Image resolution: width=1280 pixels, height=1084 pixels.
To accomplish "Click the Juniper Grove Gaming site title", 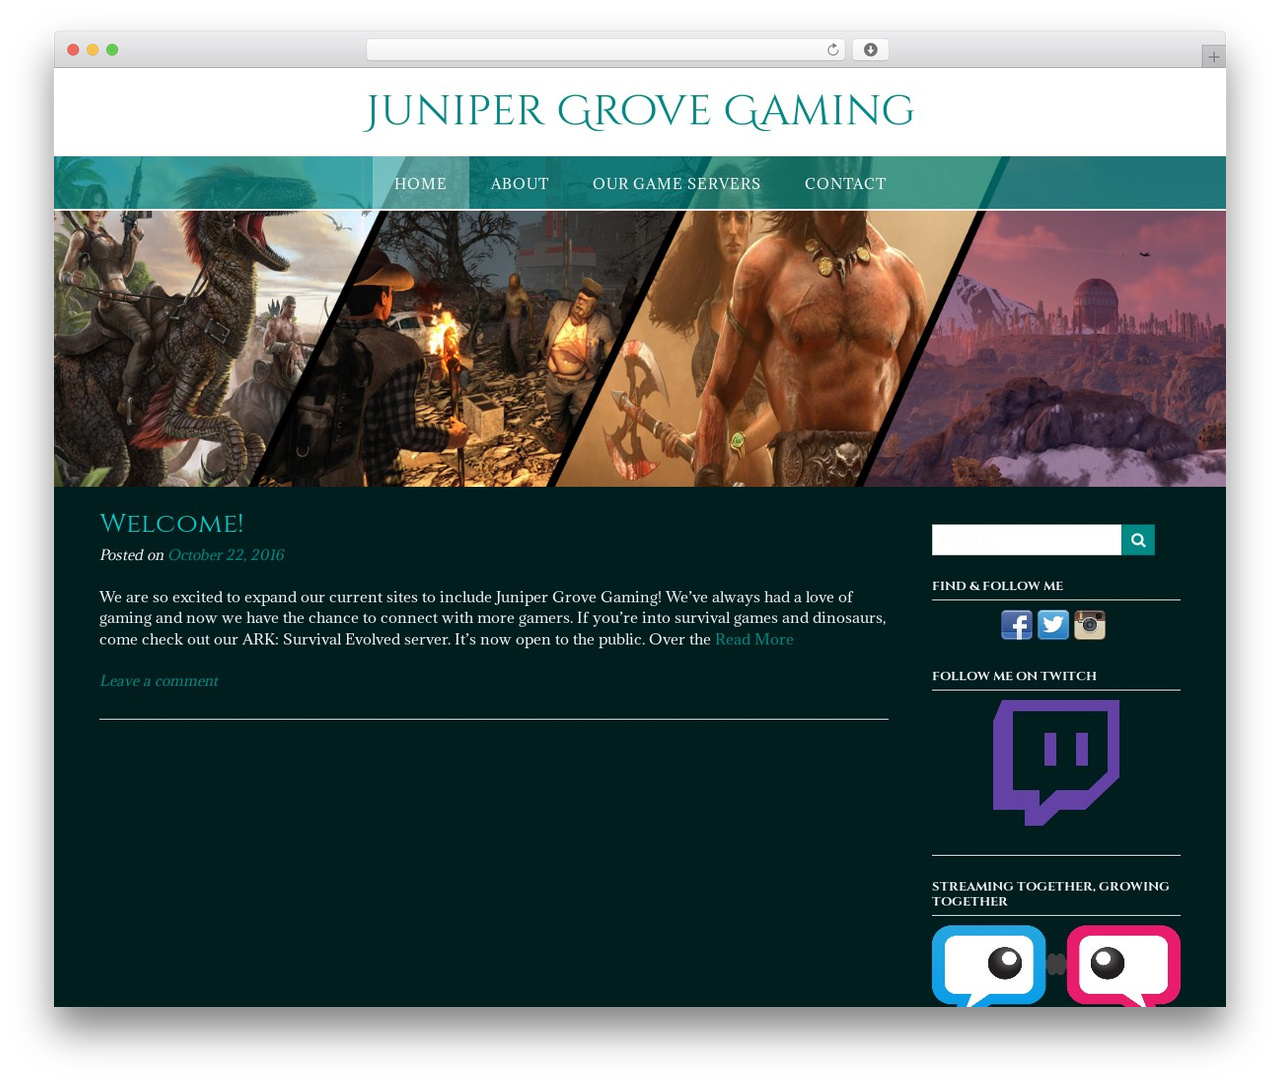I will (x=640, y=111).
